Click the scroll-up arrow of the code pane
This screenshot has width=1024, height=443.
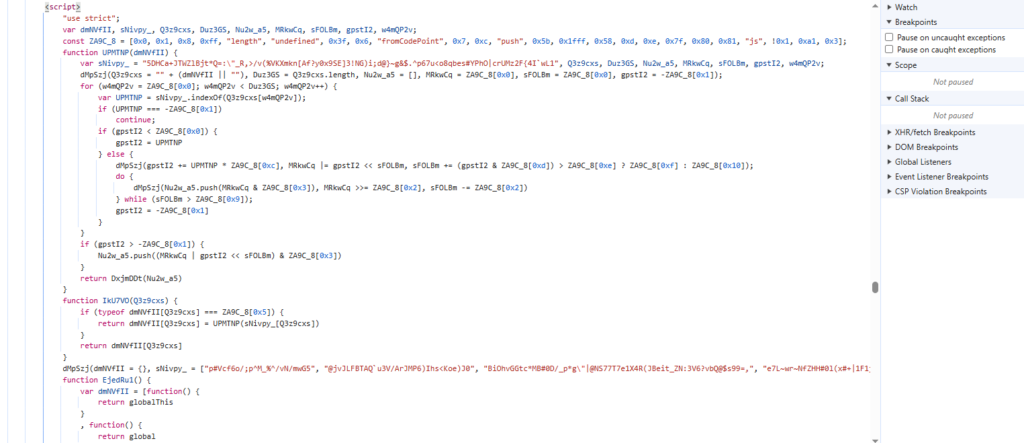[874, 5]
